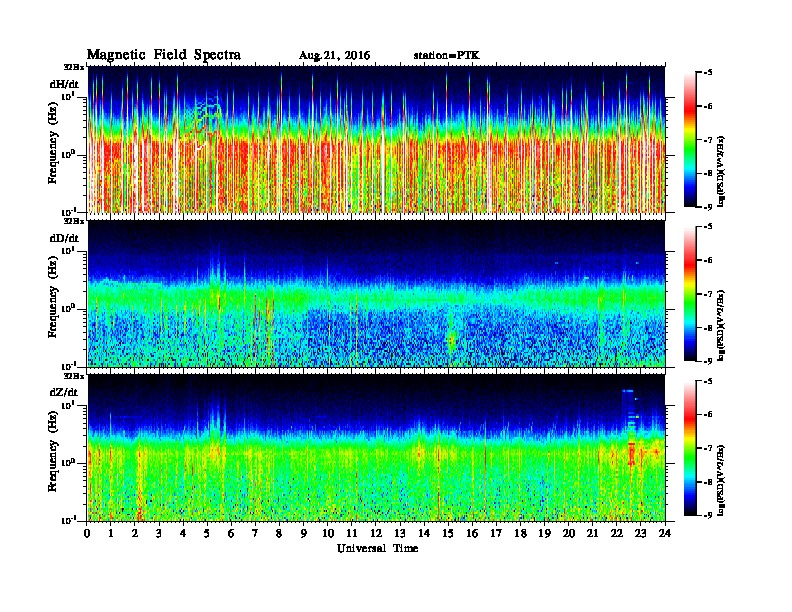Click the "-7" value on dH/dt color bar
The height and width of the screenshot is (612, 792).
pyautogui.click(x=708, y=140)
